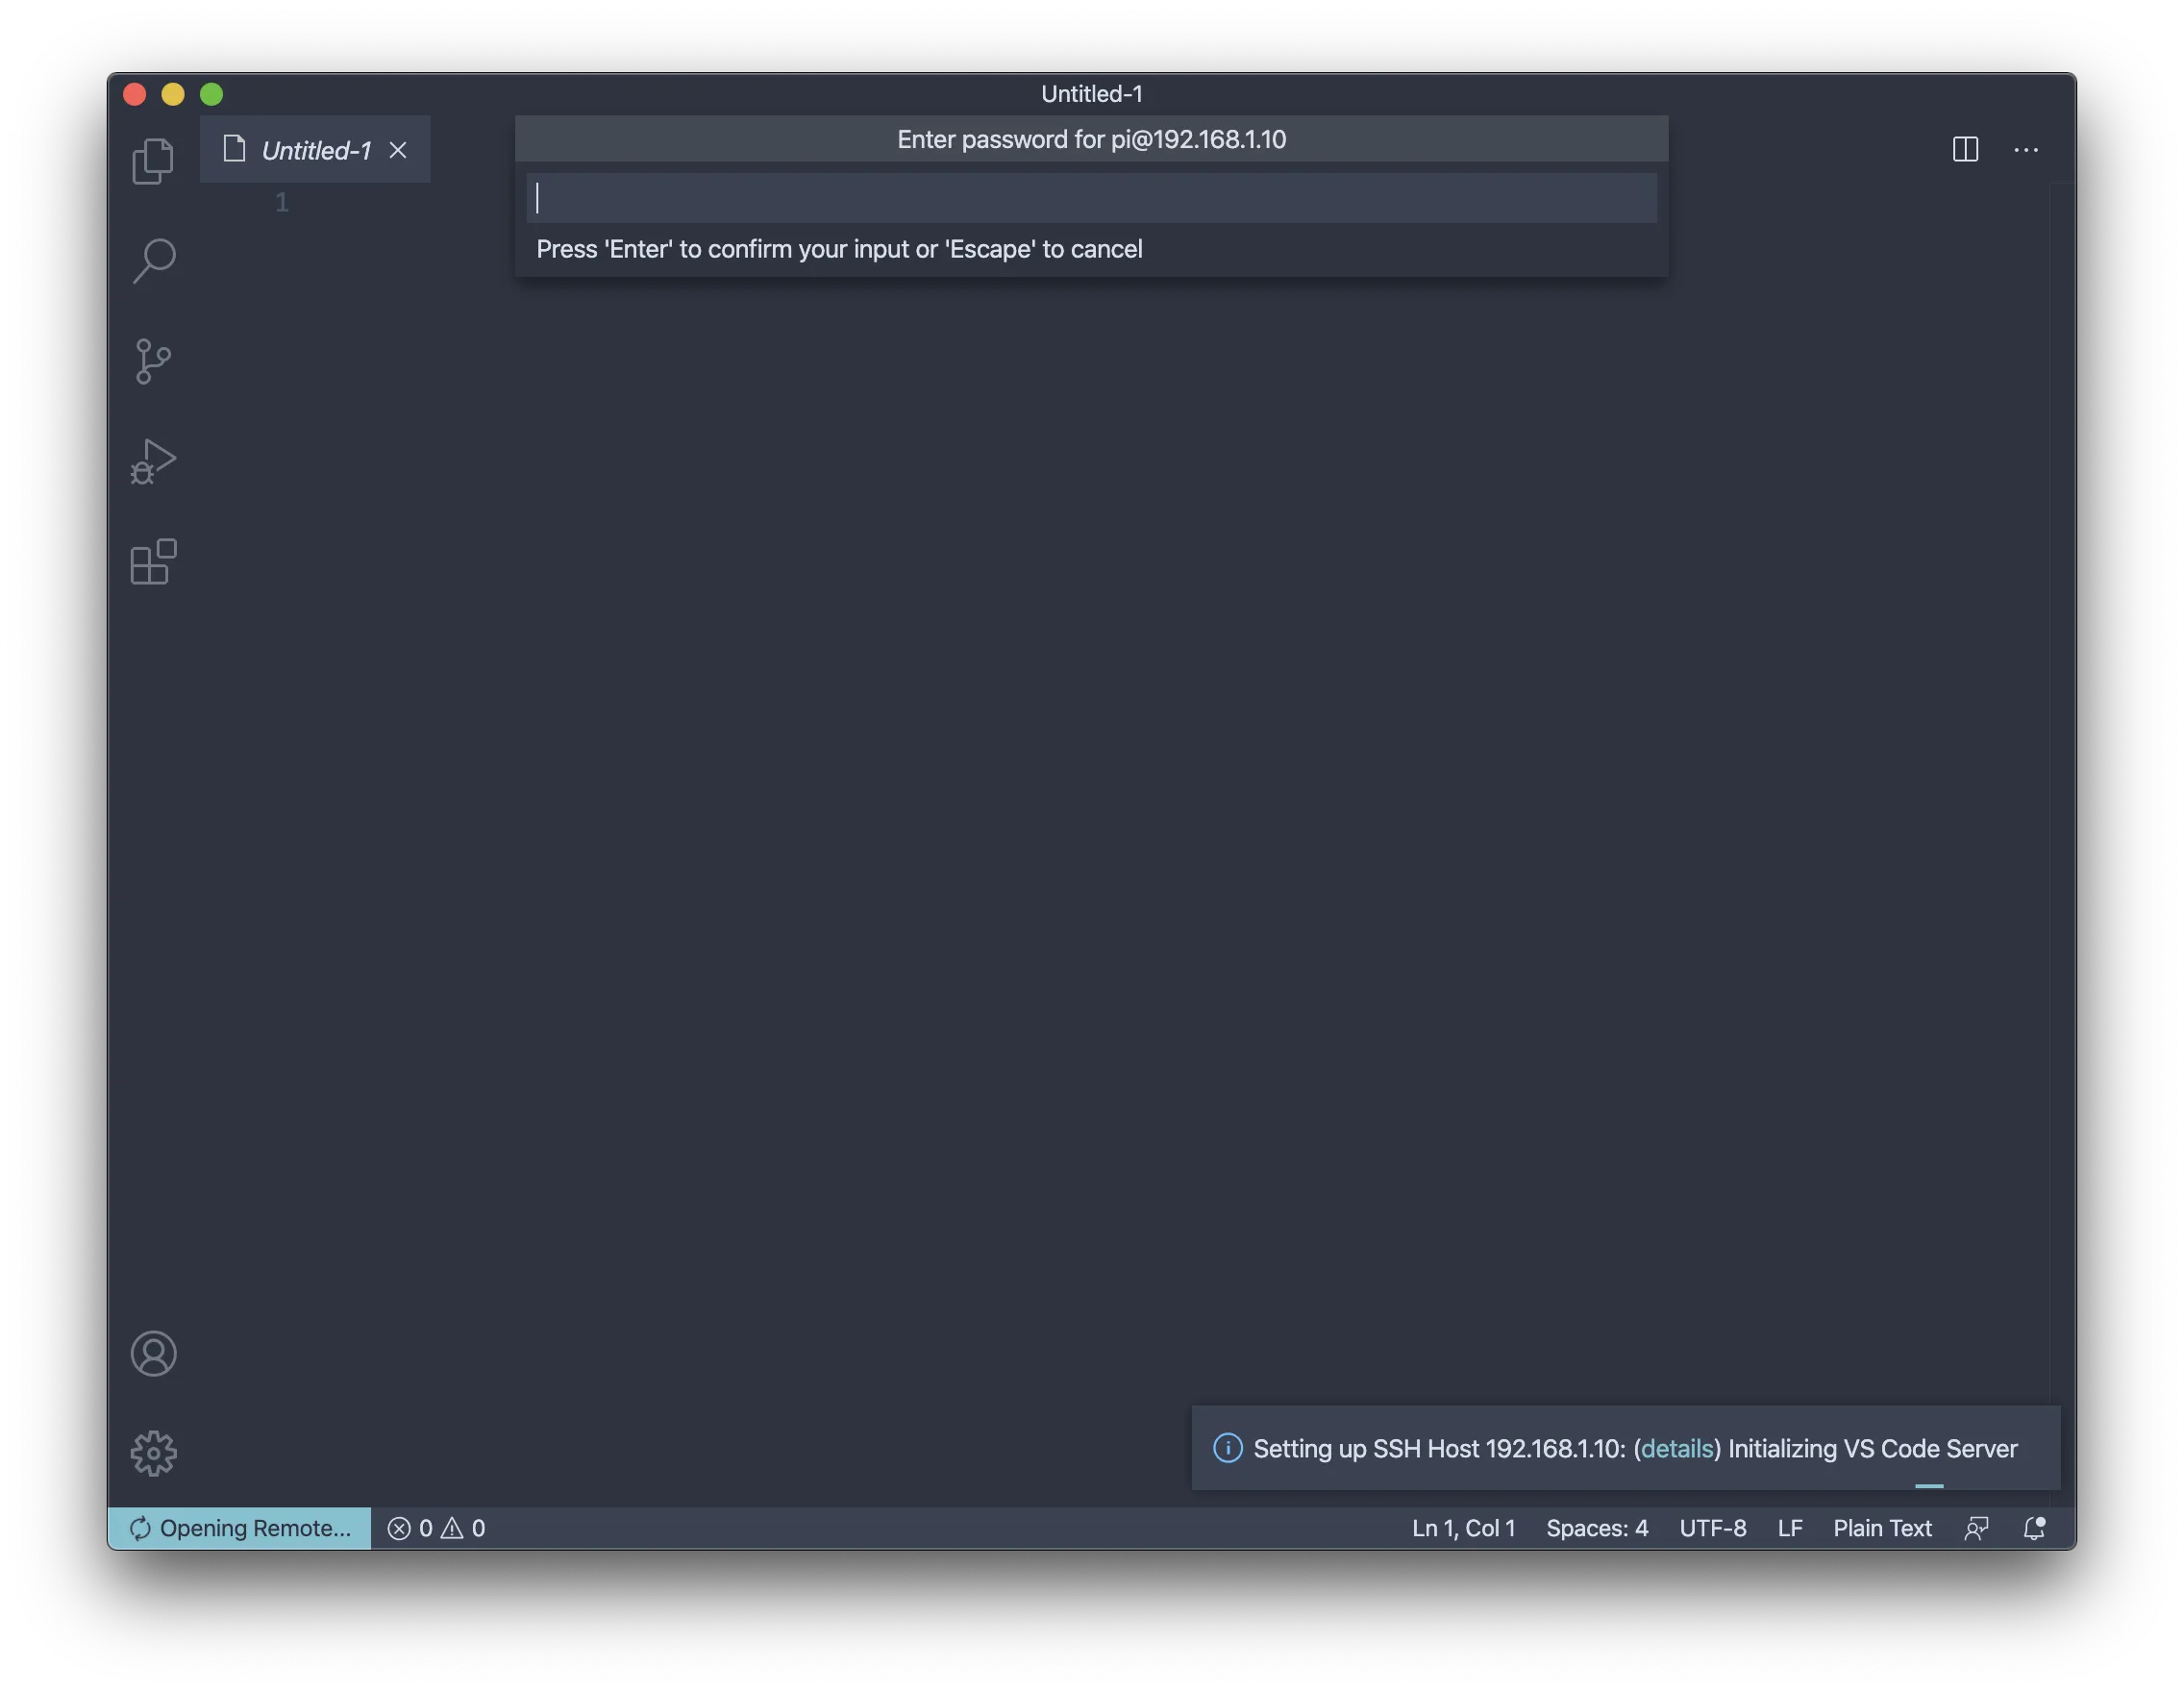Viewport: 2184px width, 1692px height.
Task: Click the green zoom window button
Action: pyautogui.click(x=211, y=94)
